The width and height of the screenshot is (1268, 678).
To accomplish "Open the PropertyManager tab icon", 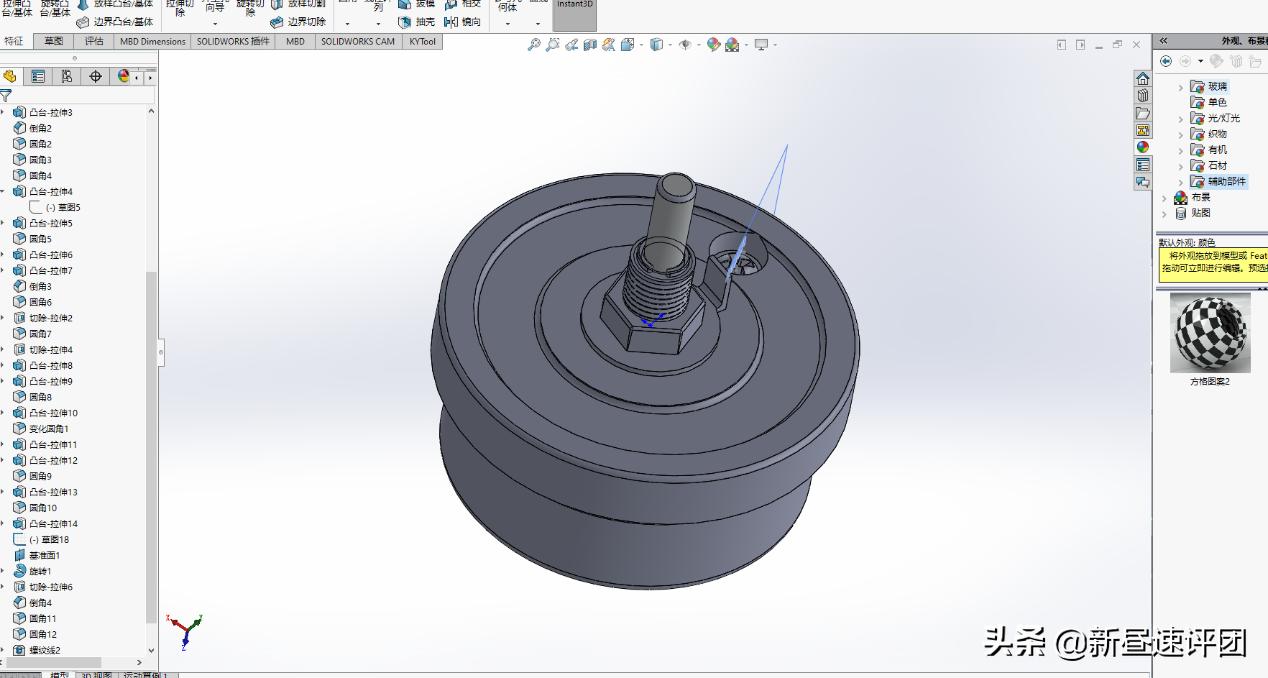I will (38, 76).
